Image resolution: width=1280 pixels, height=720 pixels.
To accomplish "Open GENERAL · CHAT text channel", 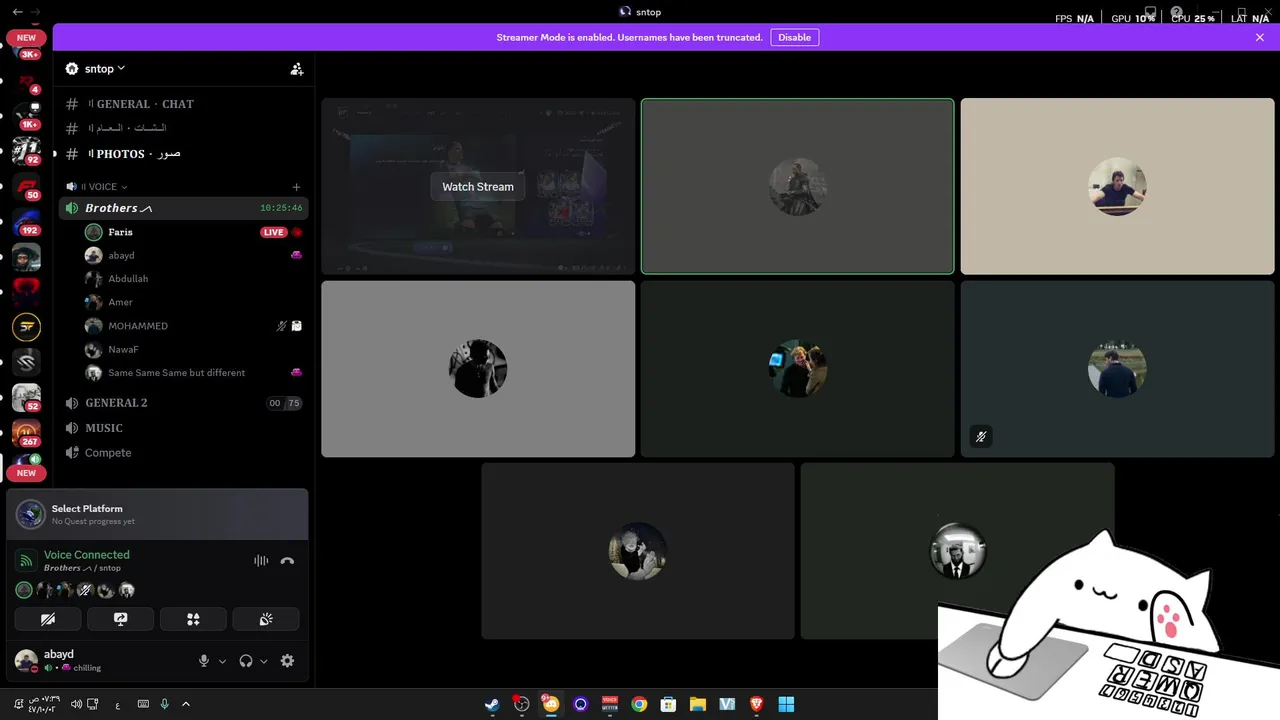I will pos(183,104).
